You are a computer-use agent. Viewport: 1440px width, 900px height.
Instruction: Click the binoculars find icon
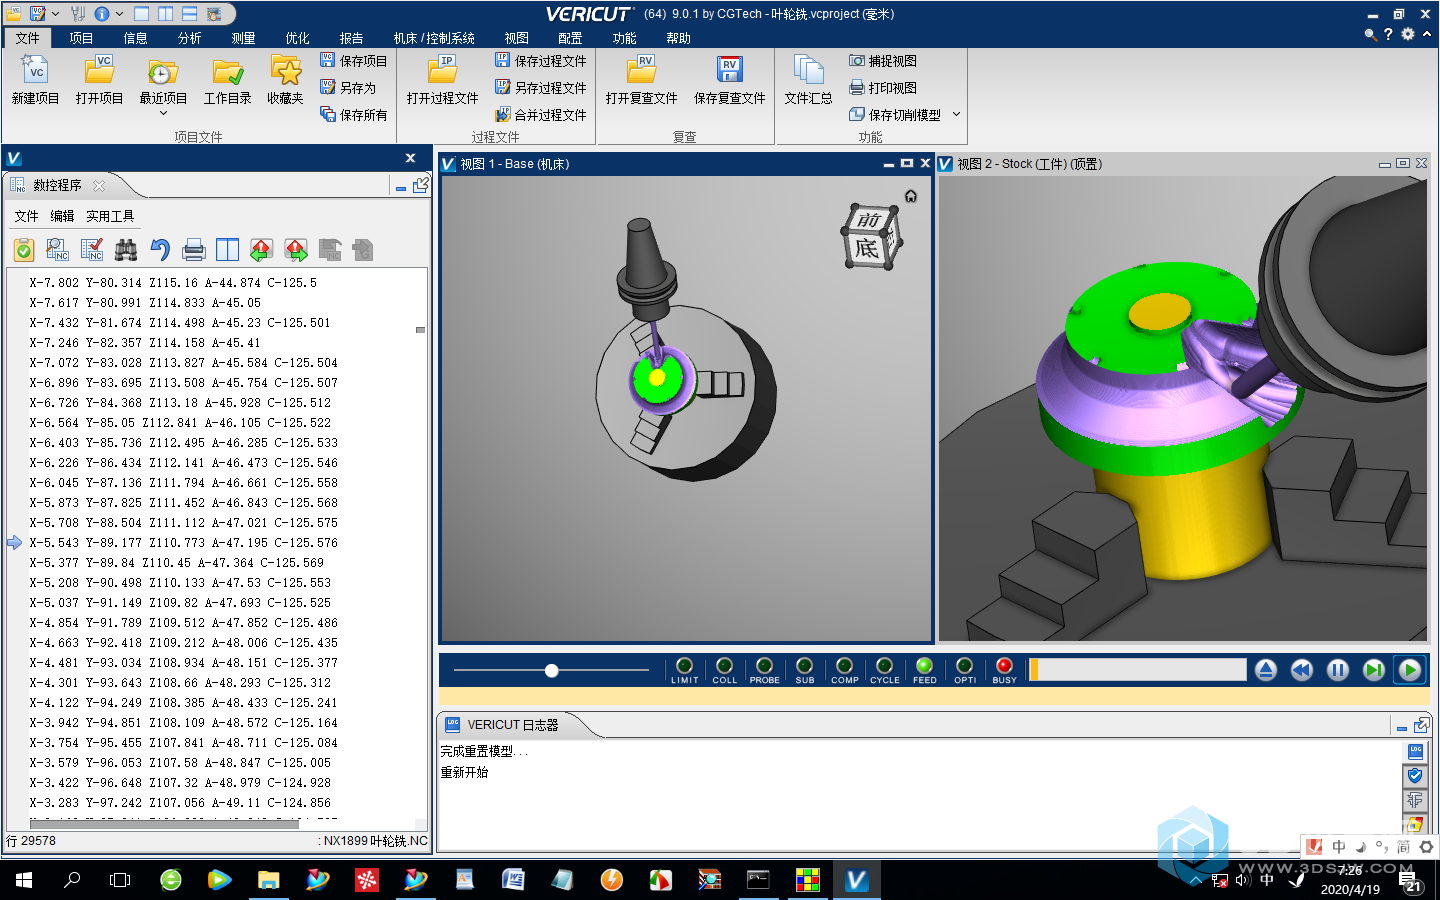click(126, 250)
